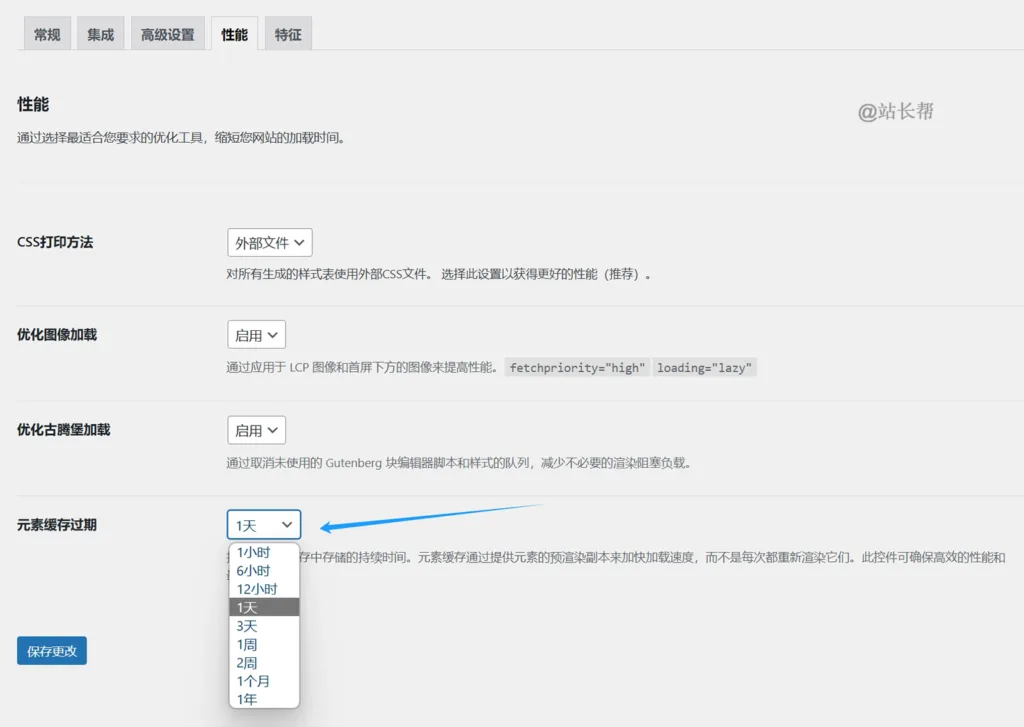The height and width of the screenshot is (727, 1024).
Task: Choose 1年 at the list bottom
Action: click(x=246, y=700)
